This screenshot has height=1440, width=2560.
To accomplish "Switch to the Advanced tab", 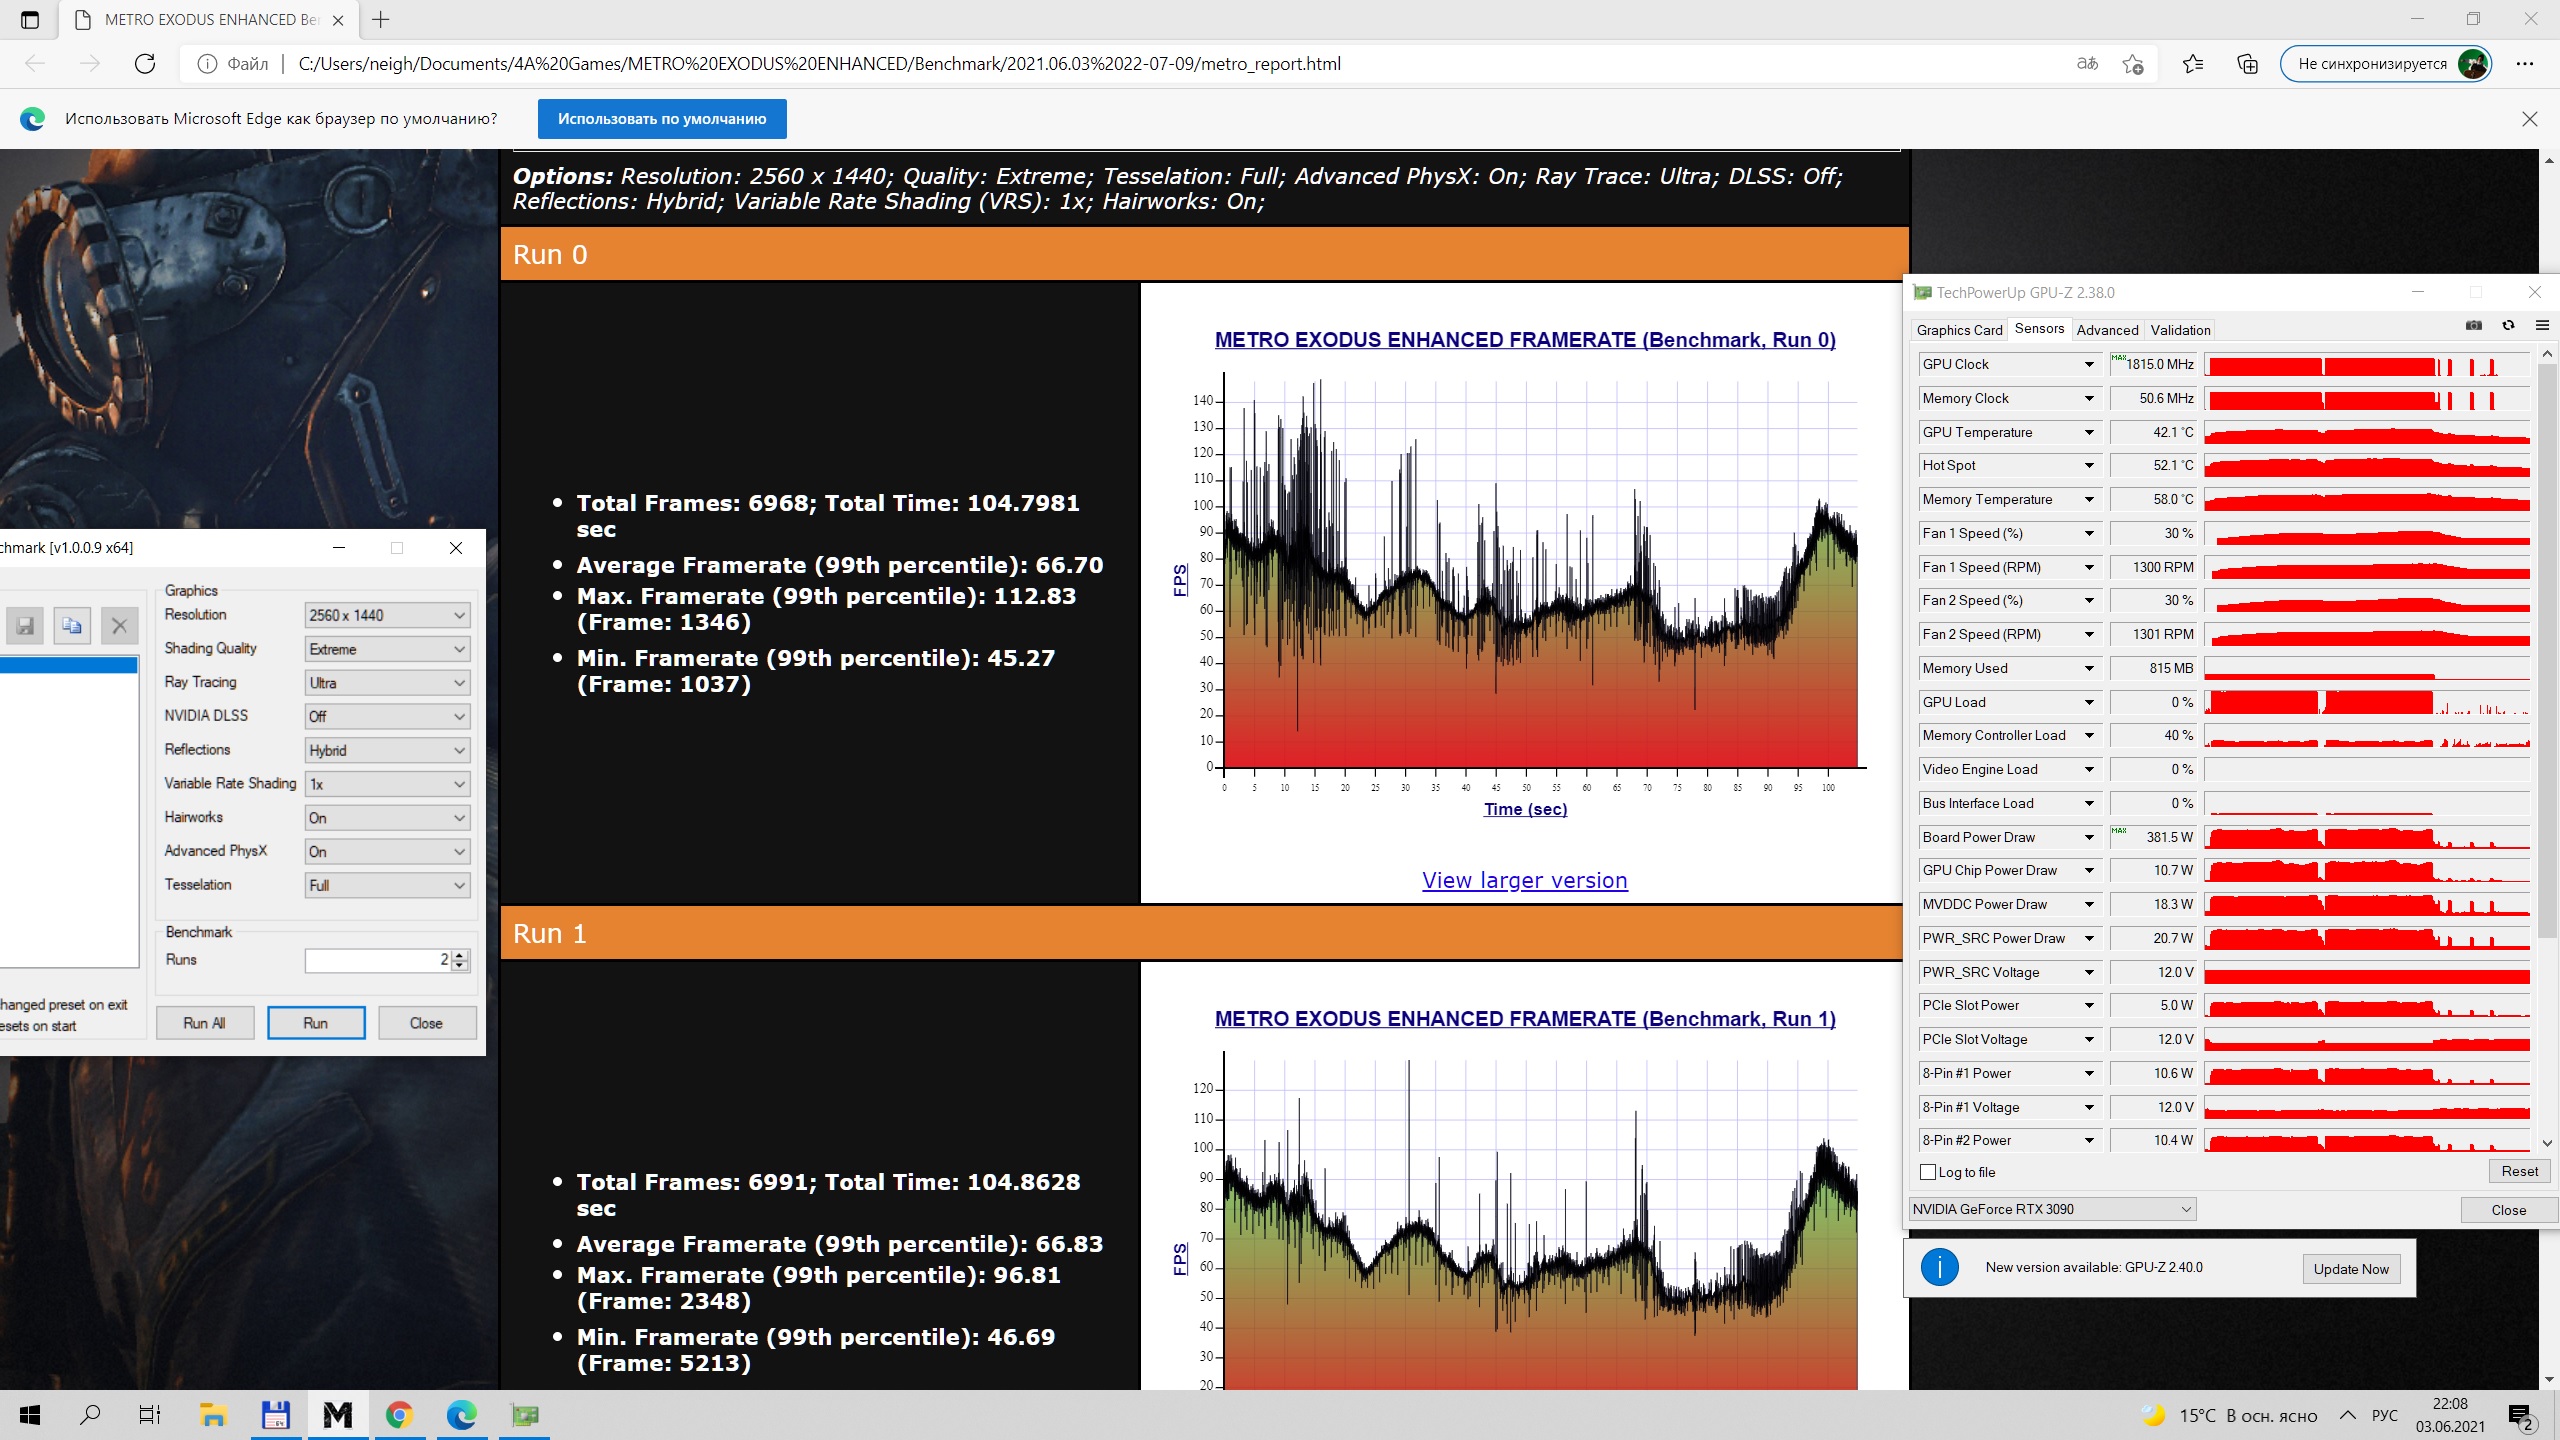I will point(2107,330).
